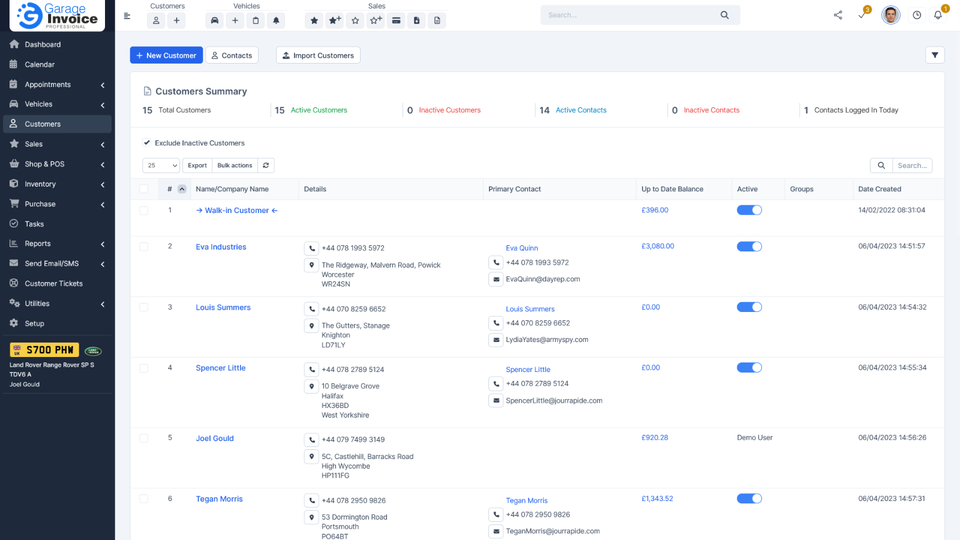Open Dashboard from the sidebar
Image resolution: width=960 pixels, height=540 pixels.
pos(42,45)
